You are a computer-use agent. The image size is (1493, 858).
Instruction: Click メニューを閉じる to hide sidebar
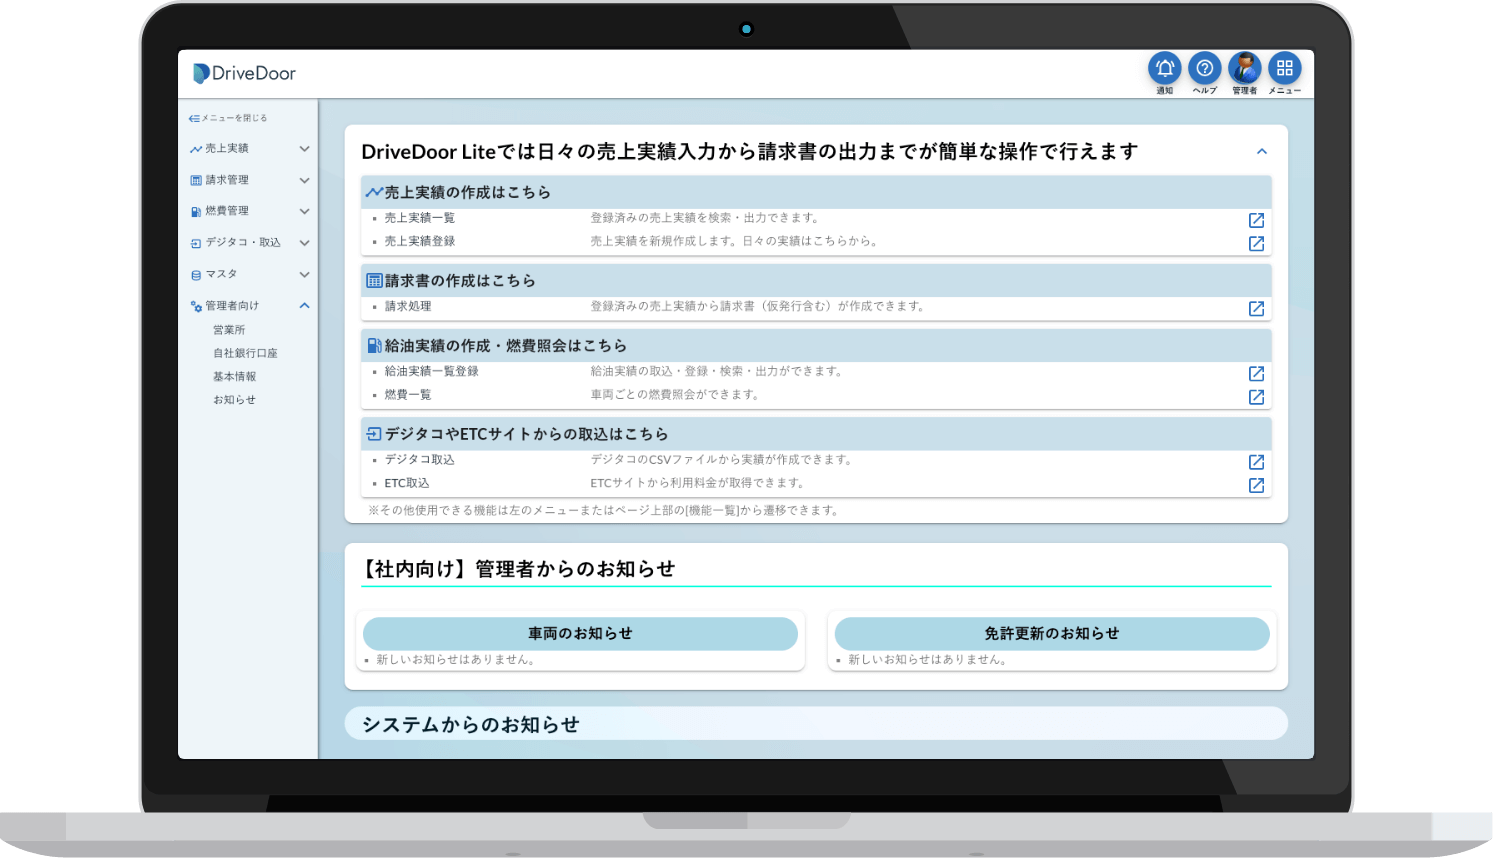click(228, 118)
